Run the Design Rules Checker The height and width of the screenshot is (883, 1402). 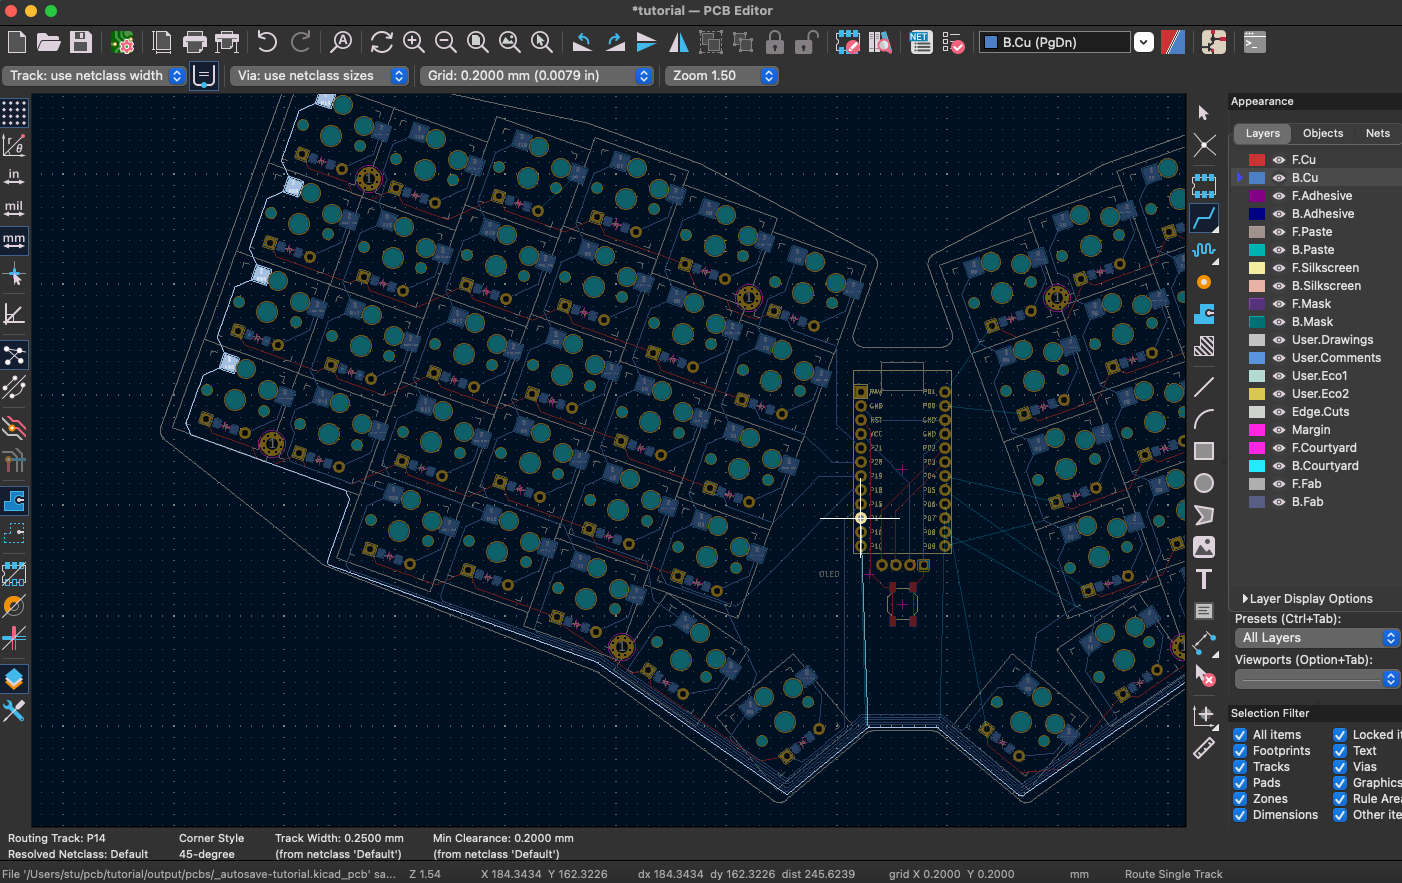(952, 42)
